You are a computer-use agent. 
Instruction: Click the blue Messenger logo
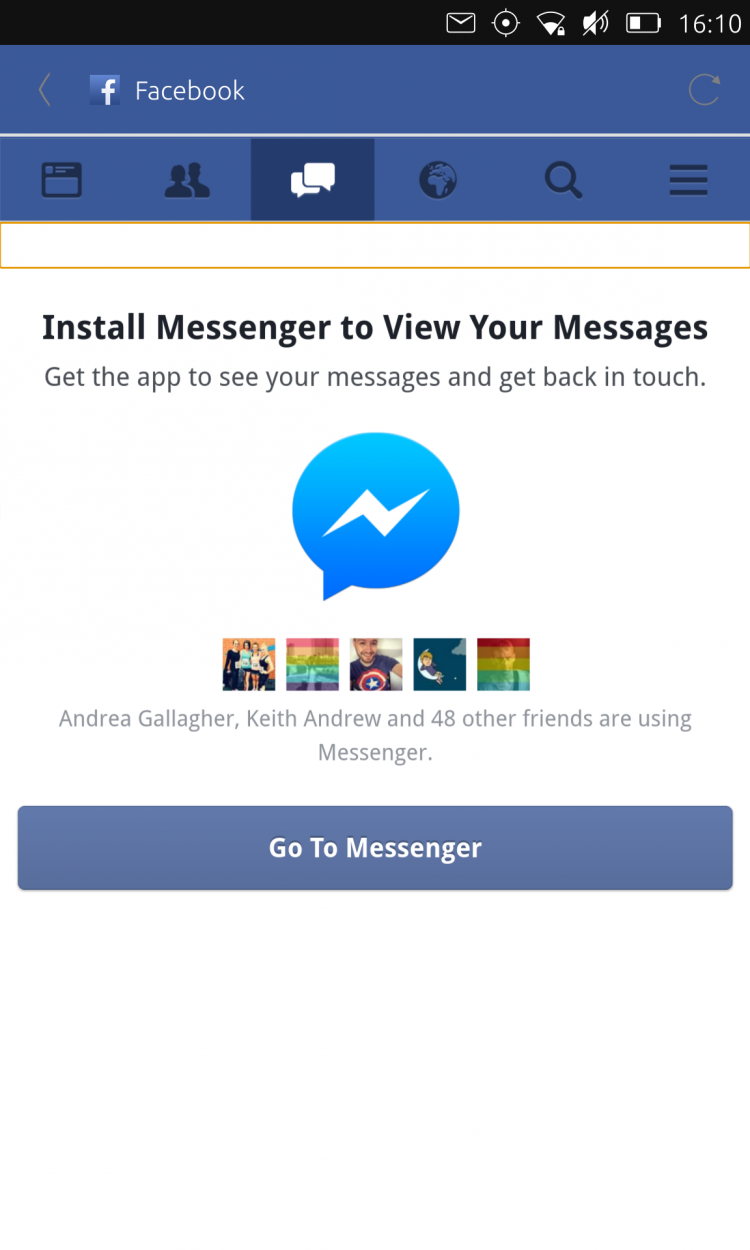(x=376, y=516)
